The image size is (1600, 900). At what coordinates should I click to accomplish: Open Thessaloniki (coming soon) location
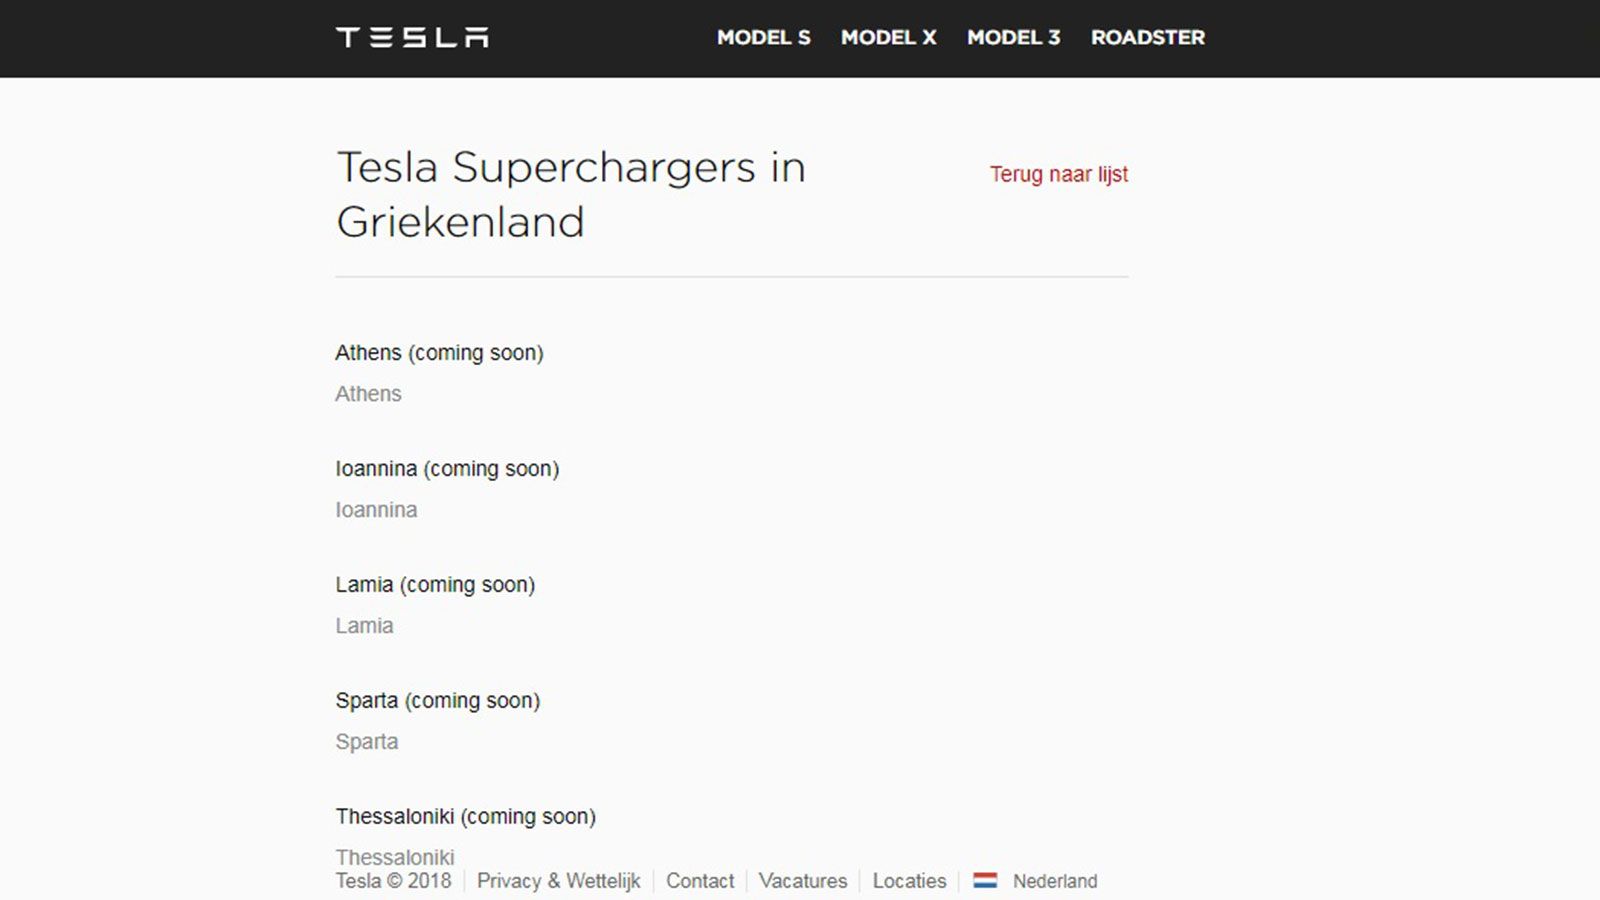tap(465, 817)
